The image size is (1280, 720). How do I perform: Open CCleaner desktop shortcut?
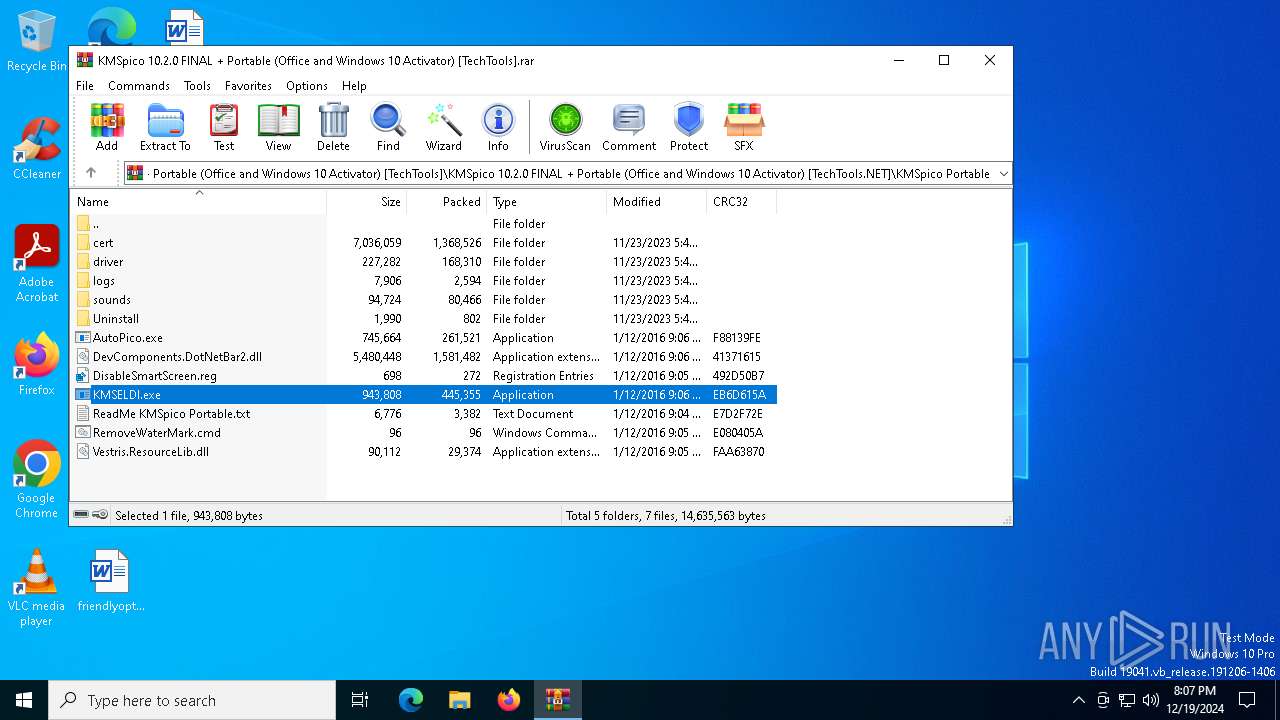(37, 150)
